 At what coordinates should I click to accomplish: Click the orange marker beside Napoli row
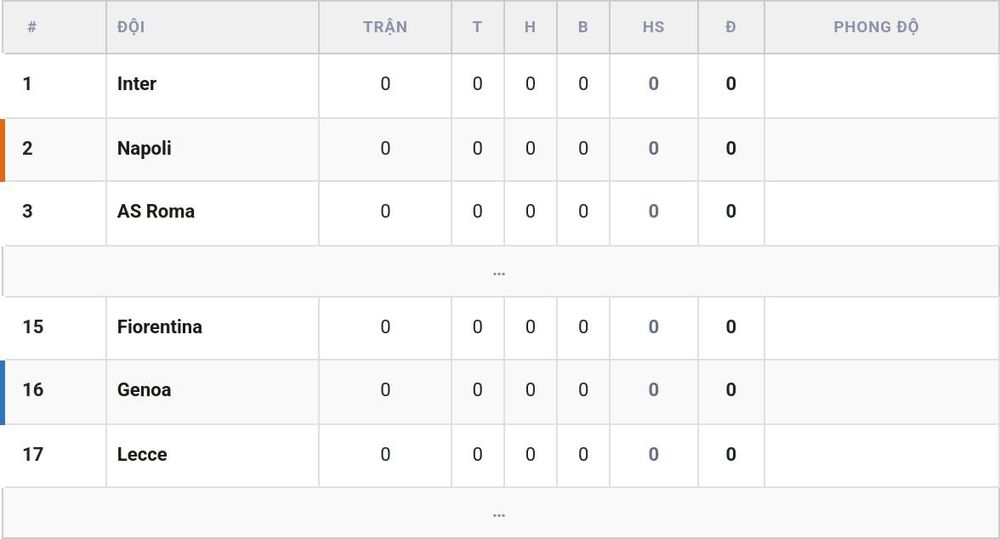[3, 150]
